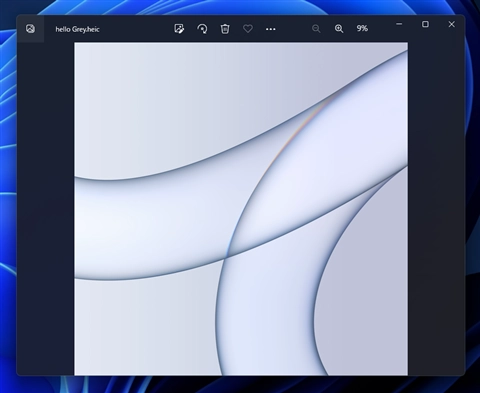Open the Photos gallery icon beside filename

pos(30,29)
